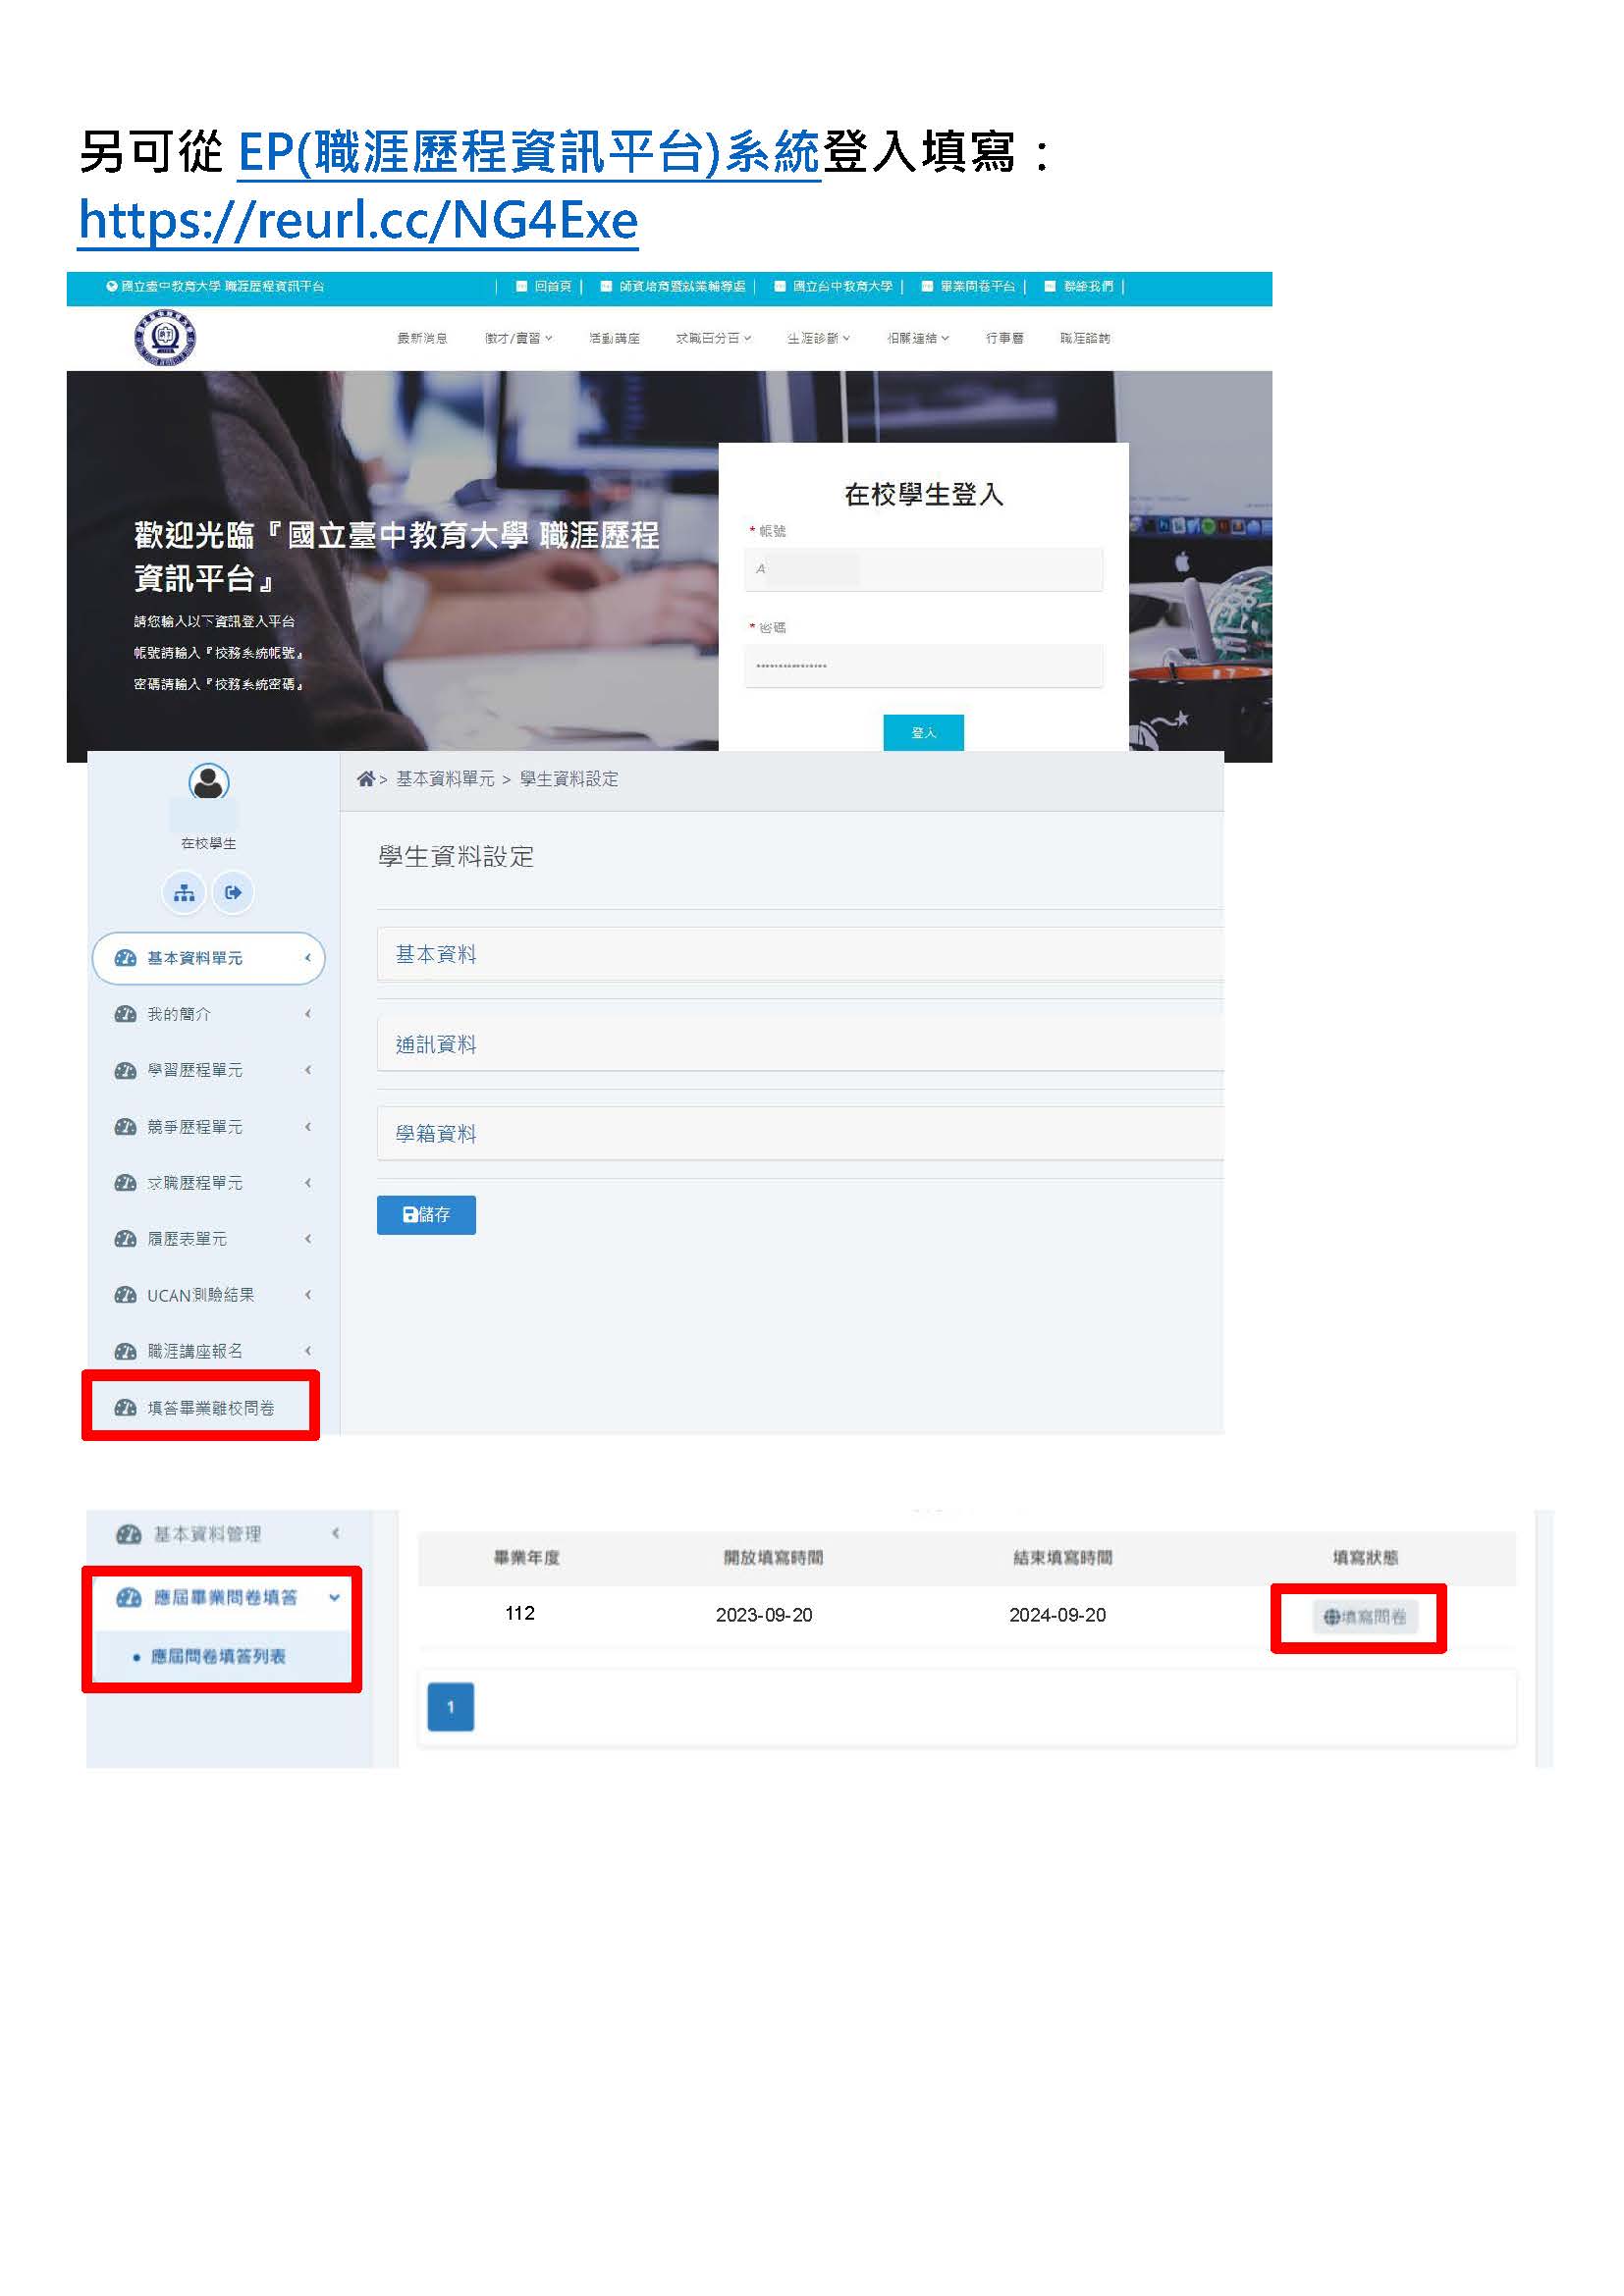Expand the 求職歷程單元 sidebar chevron
Screen dimensions: 1624x2296
(308, 1183)
